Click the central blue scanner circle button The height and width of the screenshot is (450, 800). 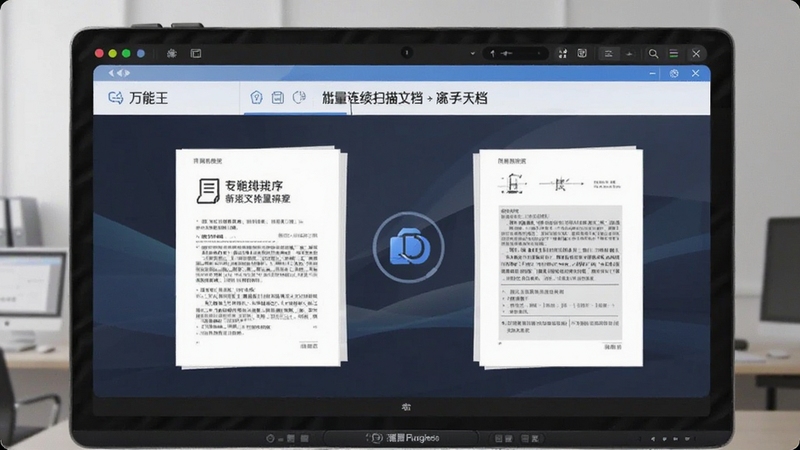[x=408, y=247]
